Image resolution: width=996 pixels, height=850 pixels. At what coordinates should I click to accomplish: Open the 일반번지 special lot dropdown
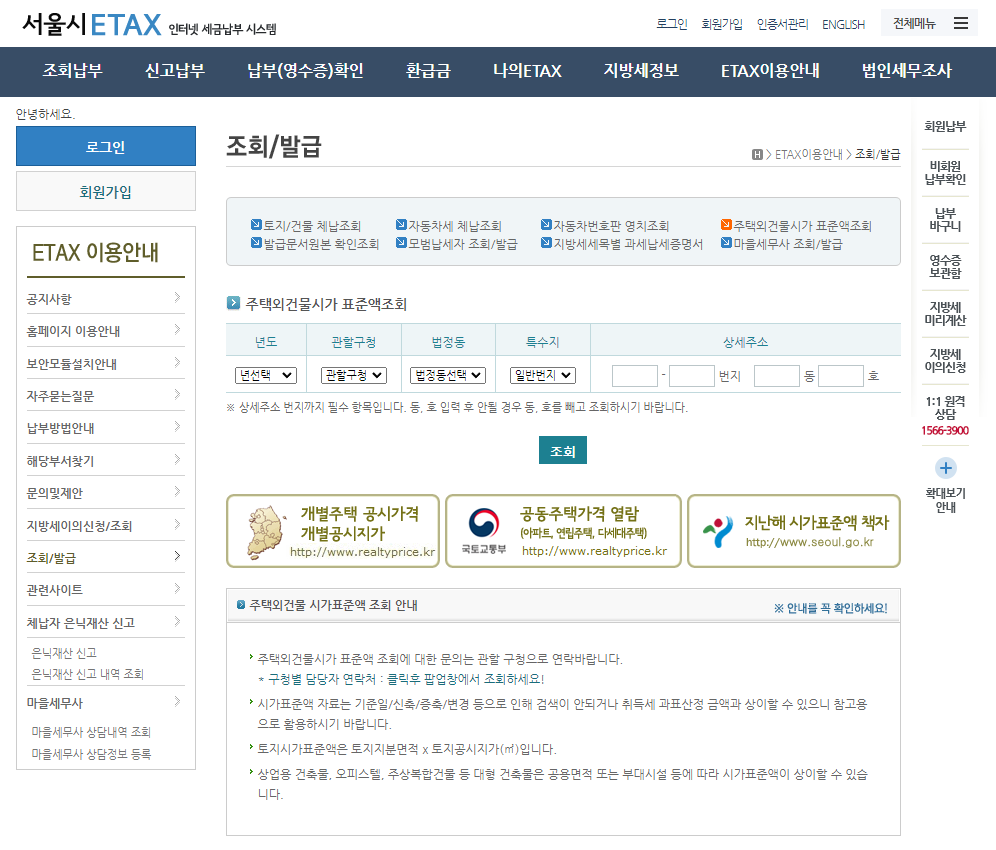click(x=543, y=375)
